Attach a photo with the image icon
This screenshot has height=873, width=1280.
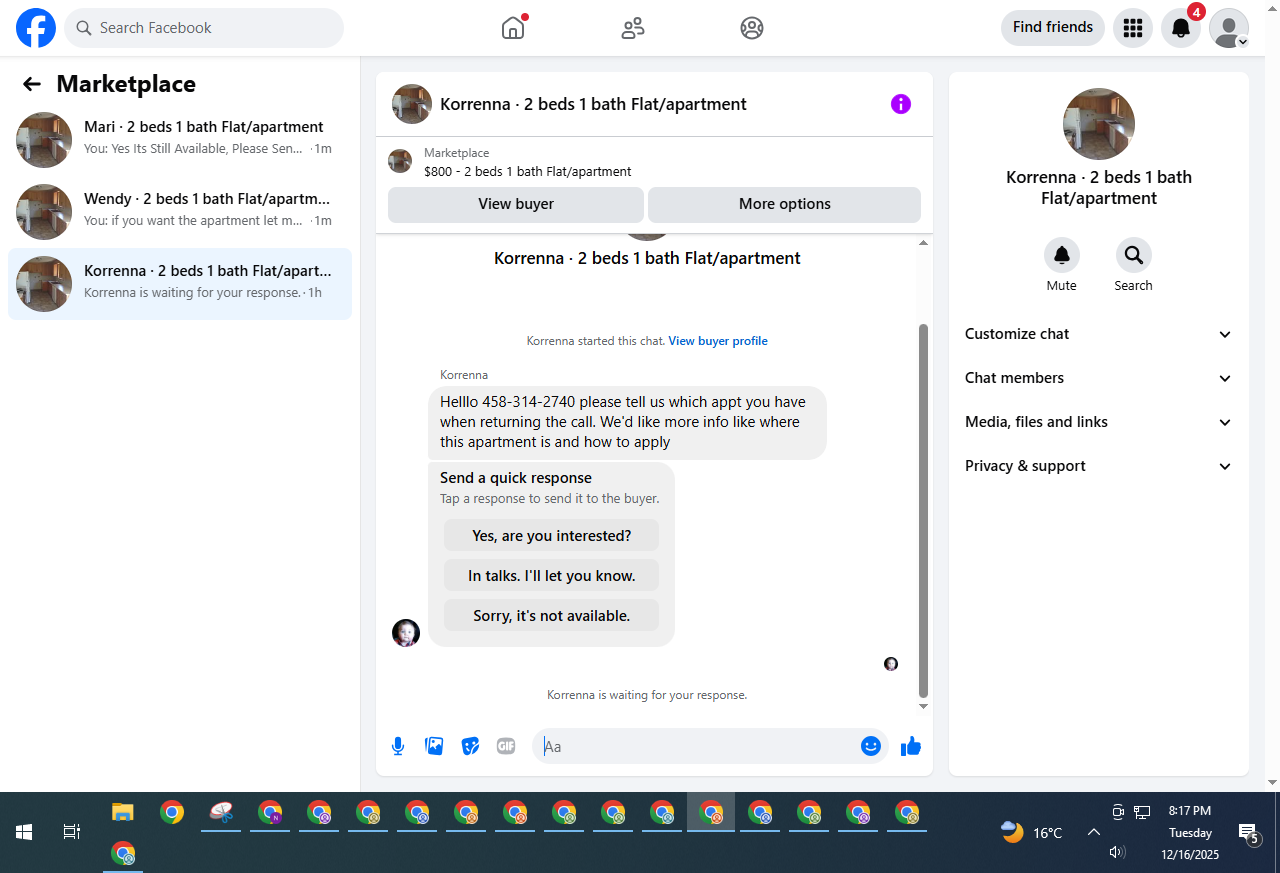pos(434,746)
